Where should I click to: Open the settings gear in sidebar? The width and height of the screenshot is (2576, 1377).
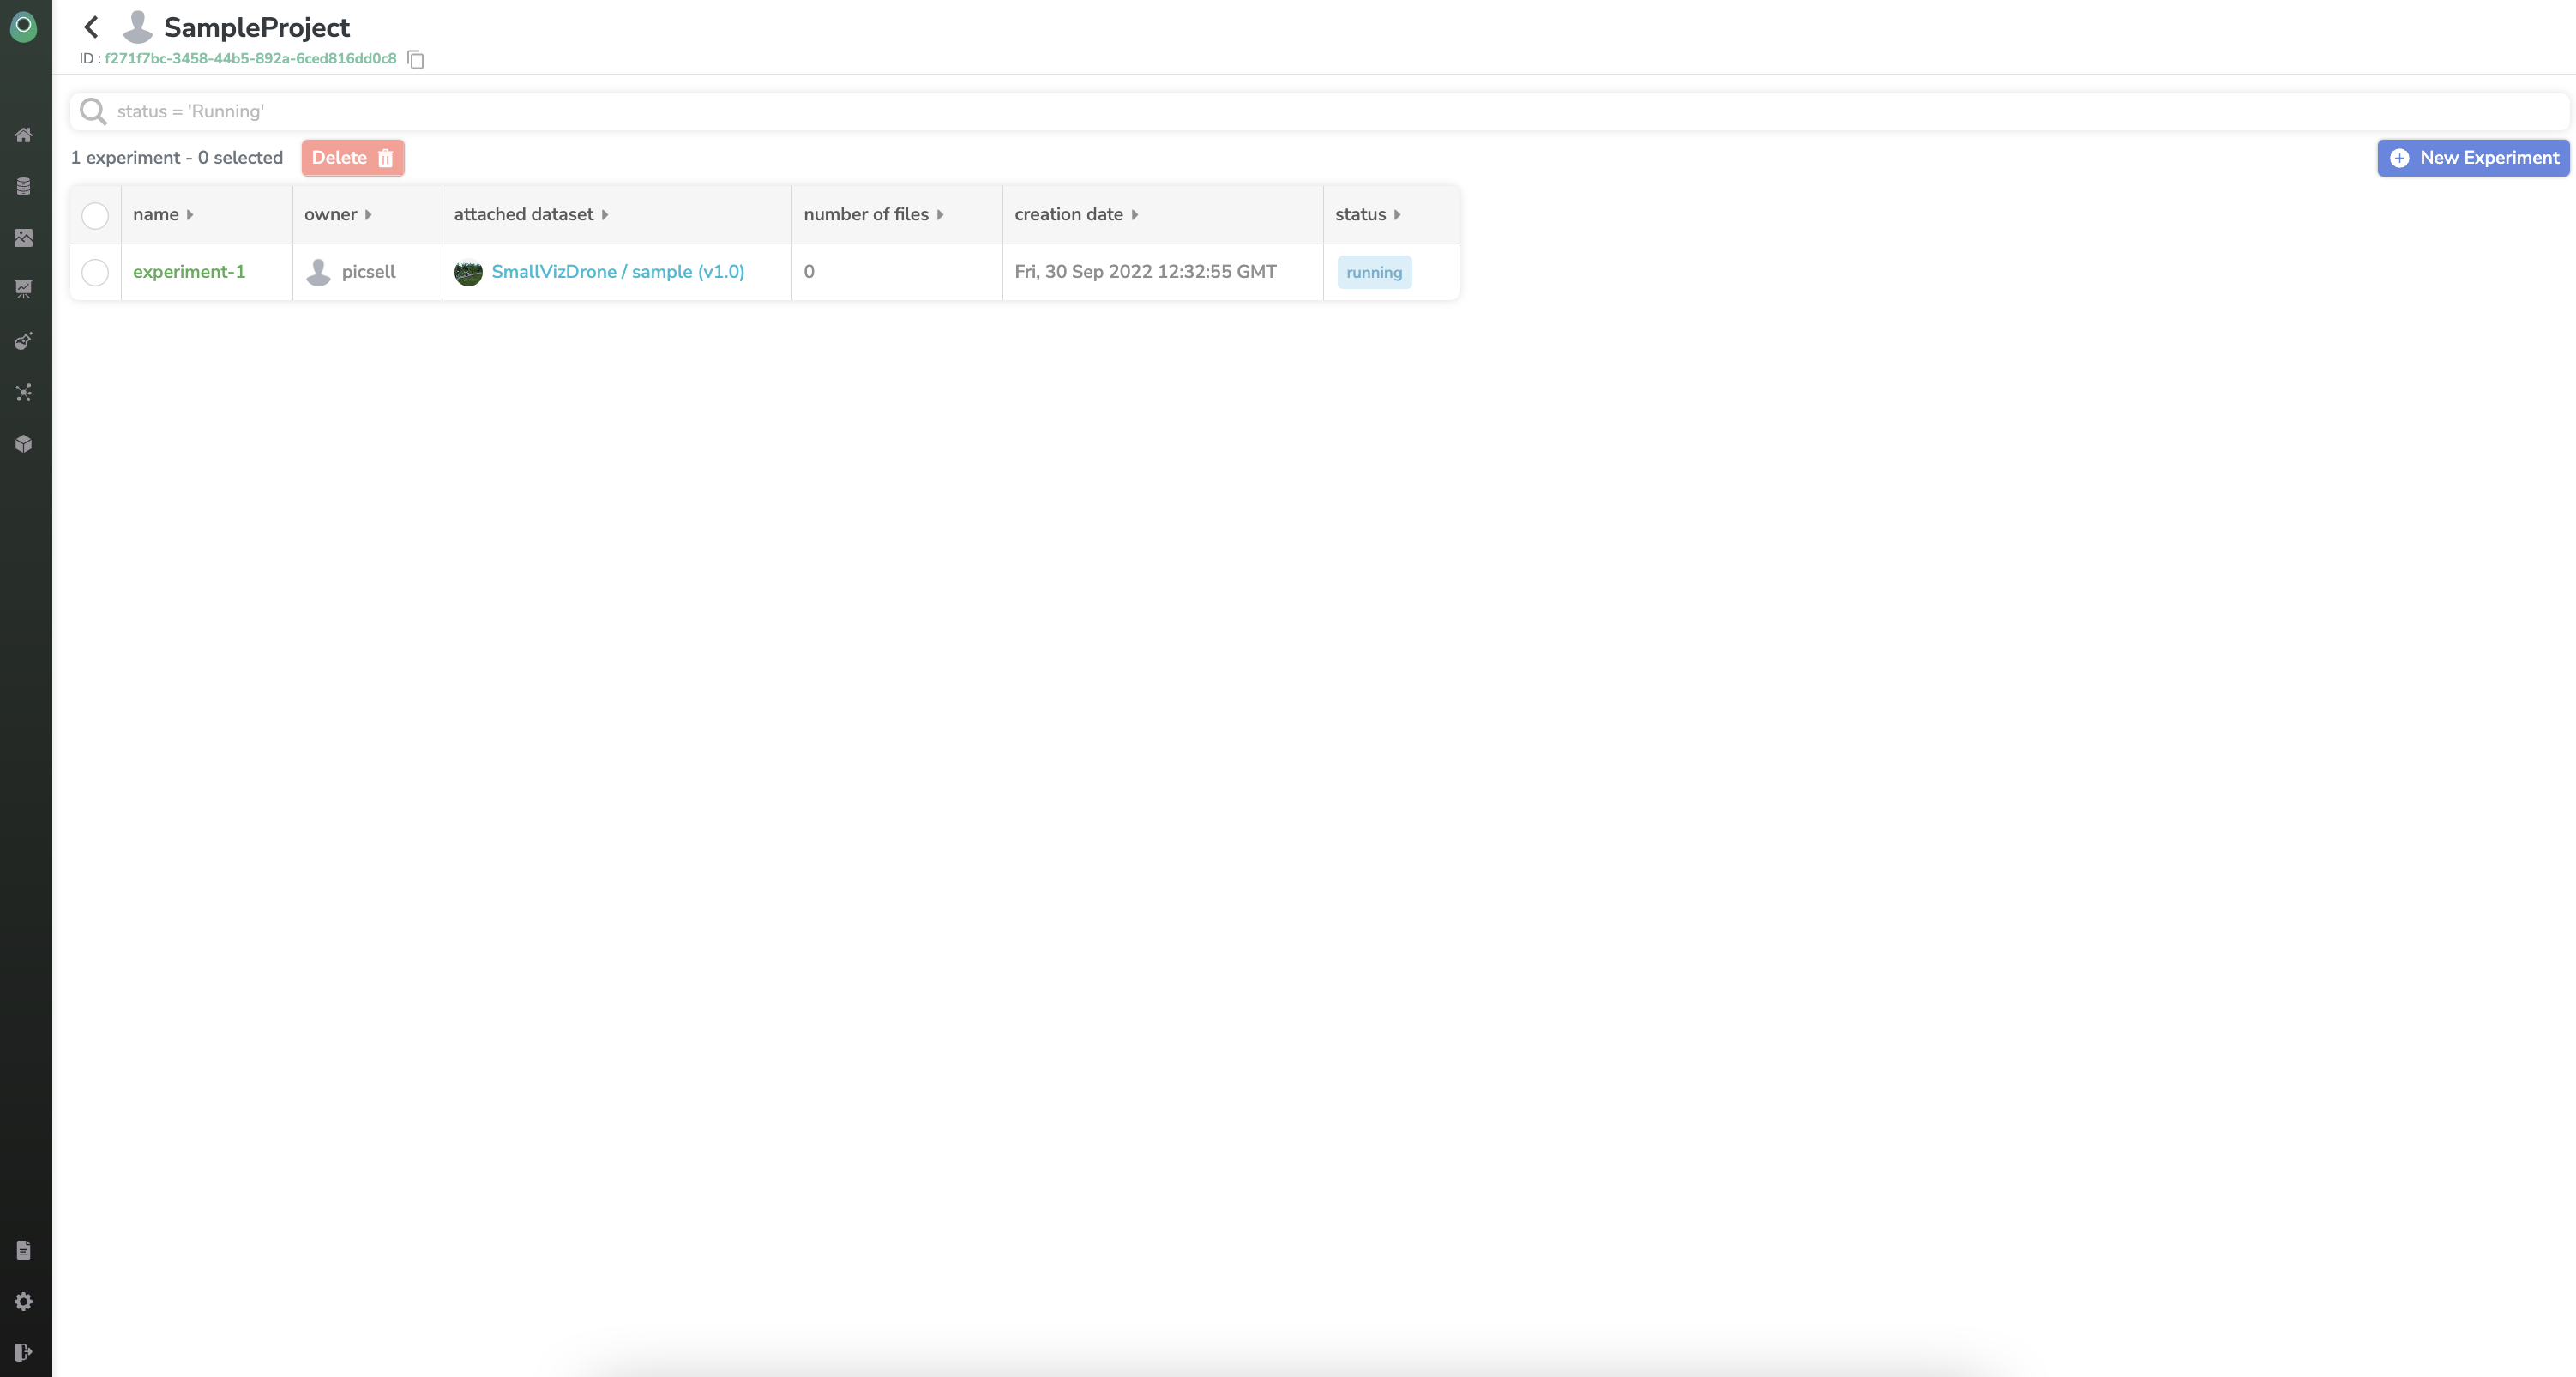click(x=24, y=1301)
